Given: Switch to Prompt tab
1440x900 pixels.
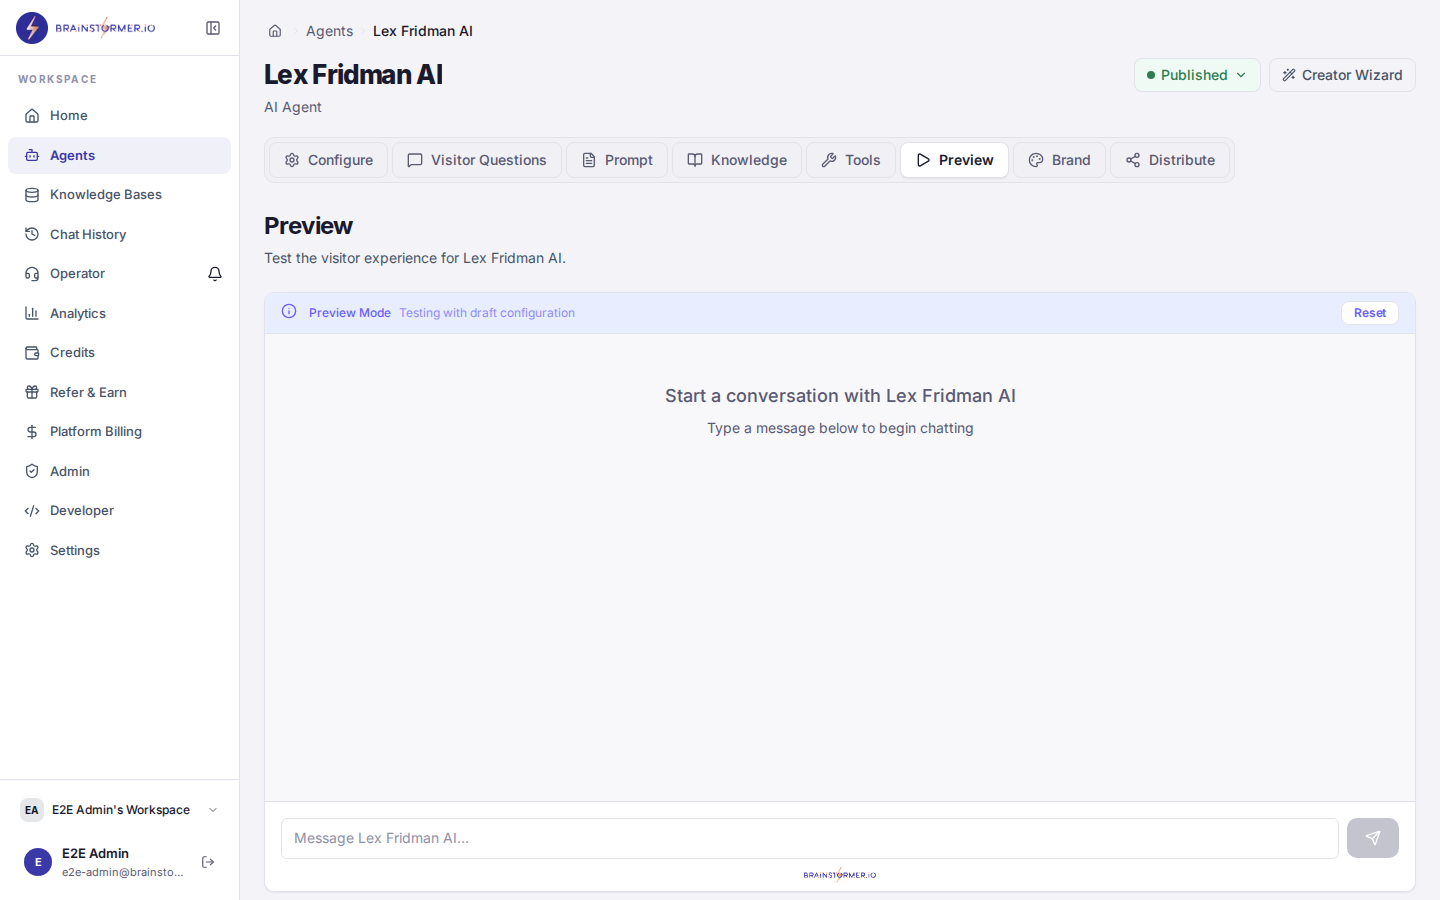Looking at the screenshot, I should [617, 160].
